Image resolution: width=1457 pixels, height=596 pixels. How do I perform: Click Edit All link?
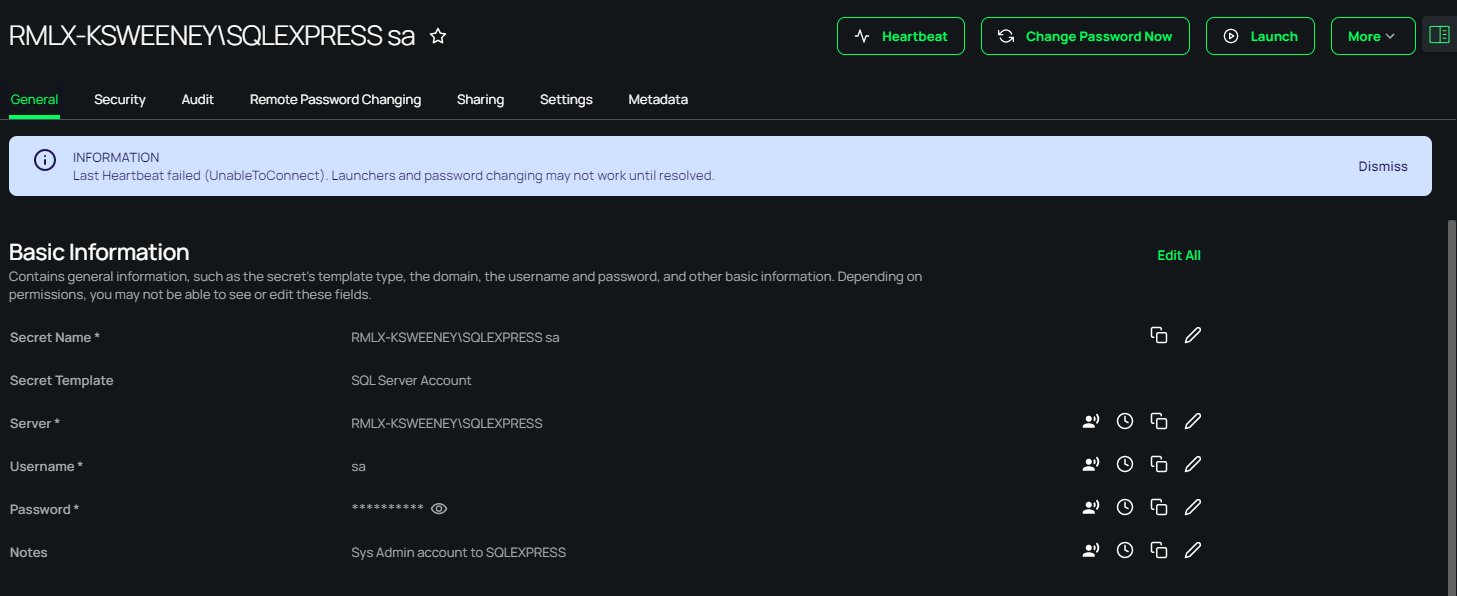(x=1179, y=255)
